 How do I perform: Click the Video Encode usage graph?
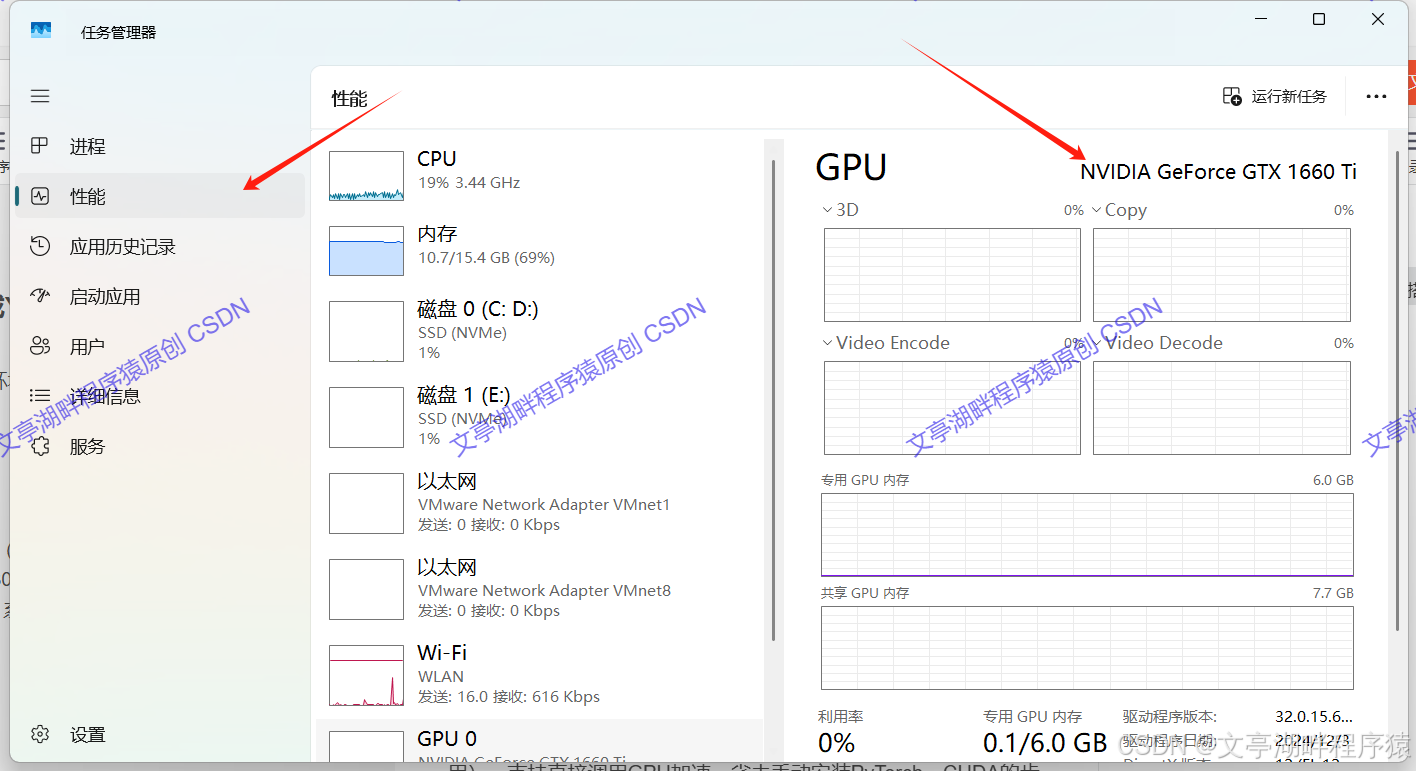click(x=952, y=408)
